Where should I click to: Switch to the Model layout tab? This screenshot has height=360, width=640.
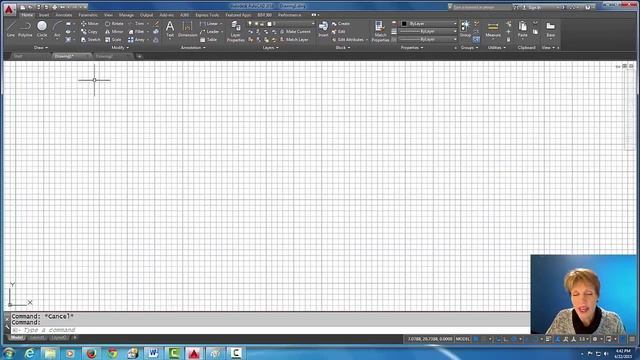(x=17, y=338)
